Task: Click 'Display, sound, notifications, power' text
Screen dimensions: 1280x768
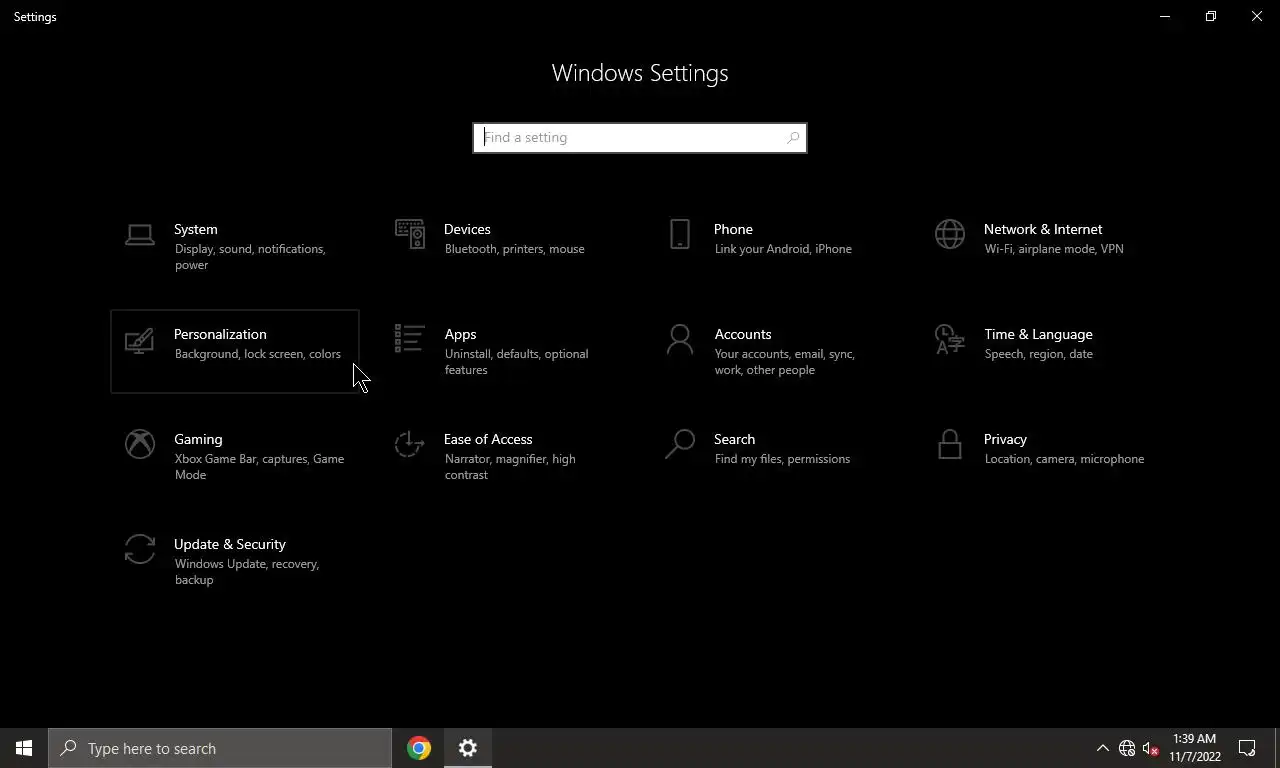Action: tap(250, 257)
